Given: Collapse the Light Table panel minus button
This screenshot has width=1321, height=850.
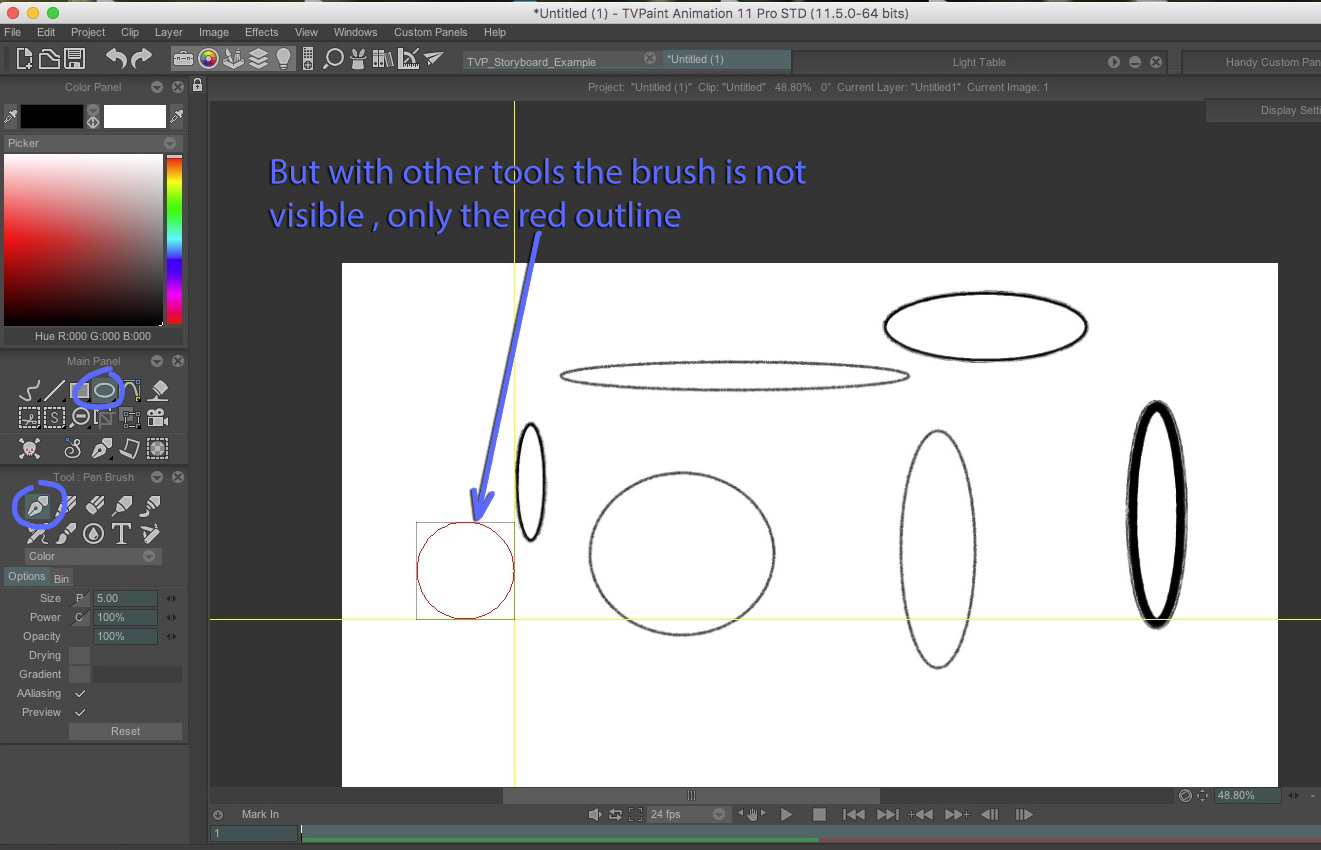Looking at the screenshot, I should [1135, 62].
